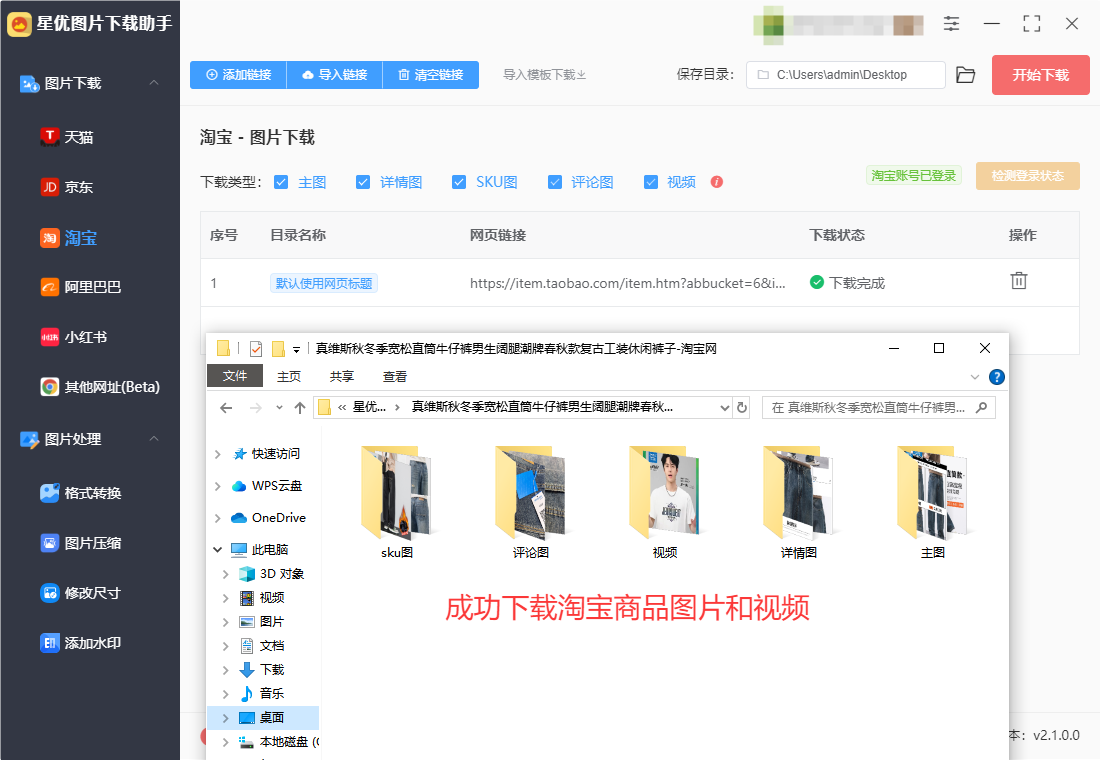Click the 默认使用网页标题 tag in row 1
Viewport: 1100px width, 760px height.
tap(323, 283)
